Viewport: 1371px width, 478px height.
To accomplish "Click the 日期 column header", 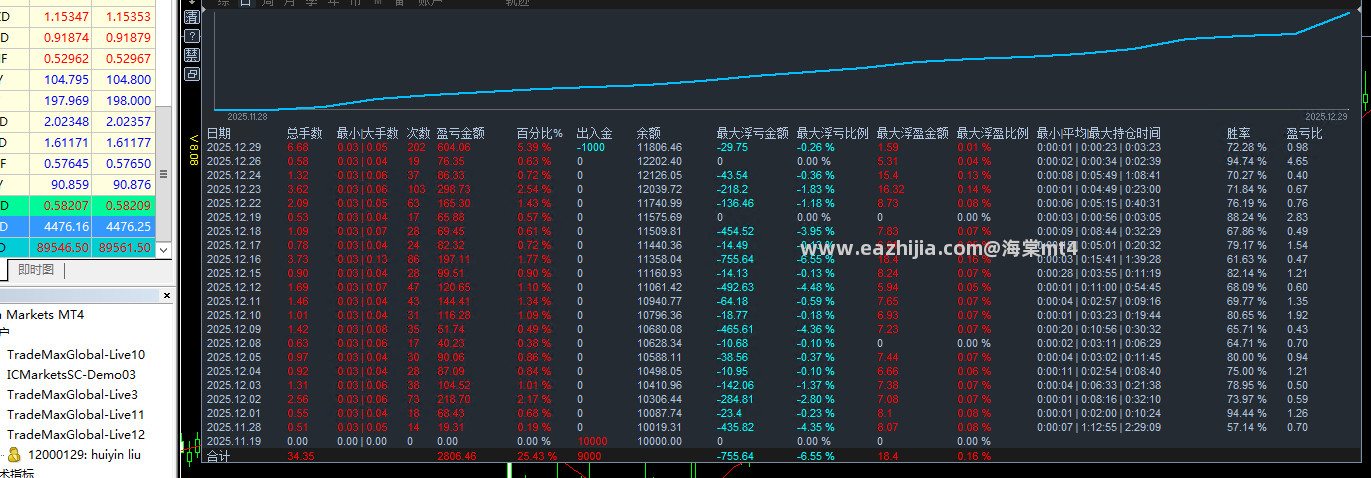I will click(218, 133).
